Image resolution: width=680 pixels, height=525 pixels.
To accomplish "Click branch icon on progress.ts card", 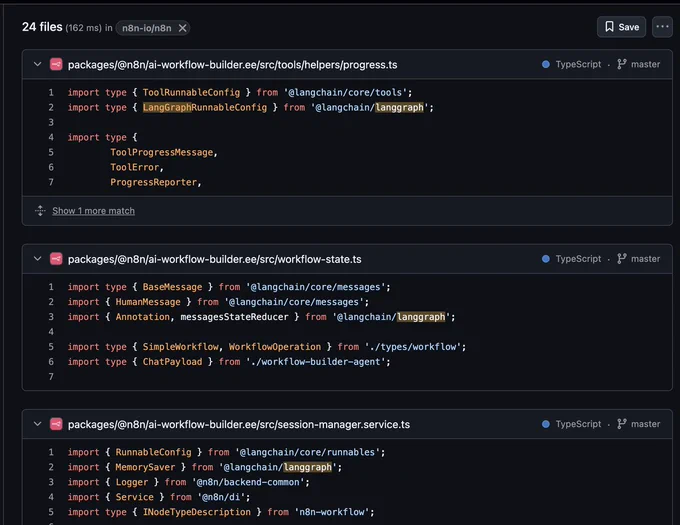I will pos(621,64).
